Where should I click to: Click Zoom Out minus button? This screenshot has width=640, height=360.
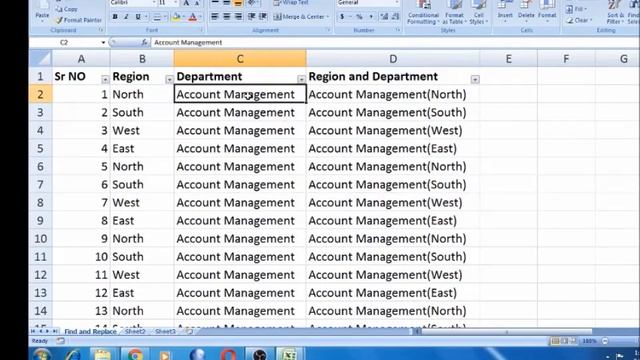pyautogui.click(x=605, y=341)
